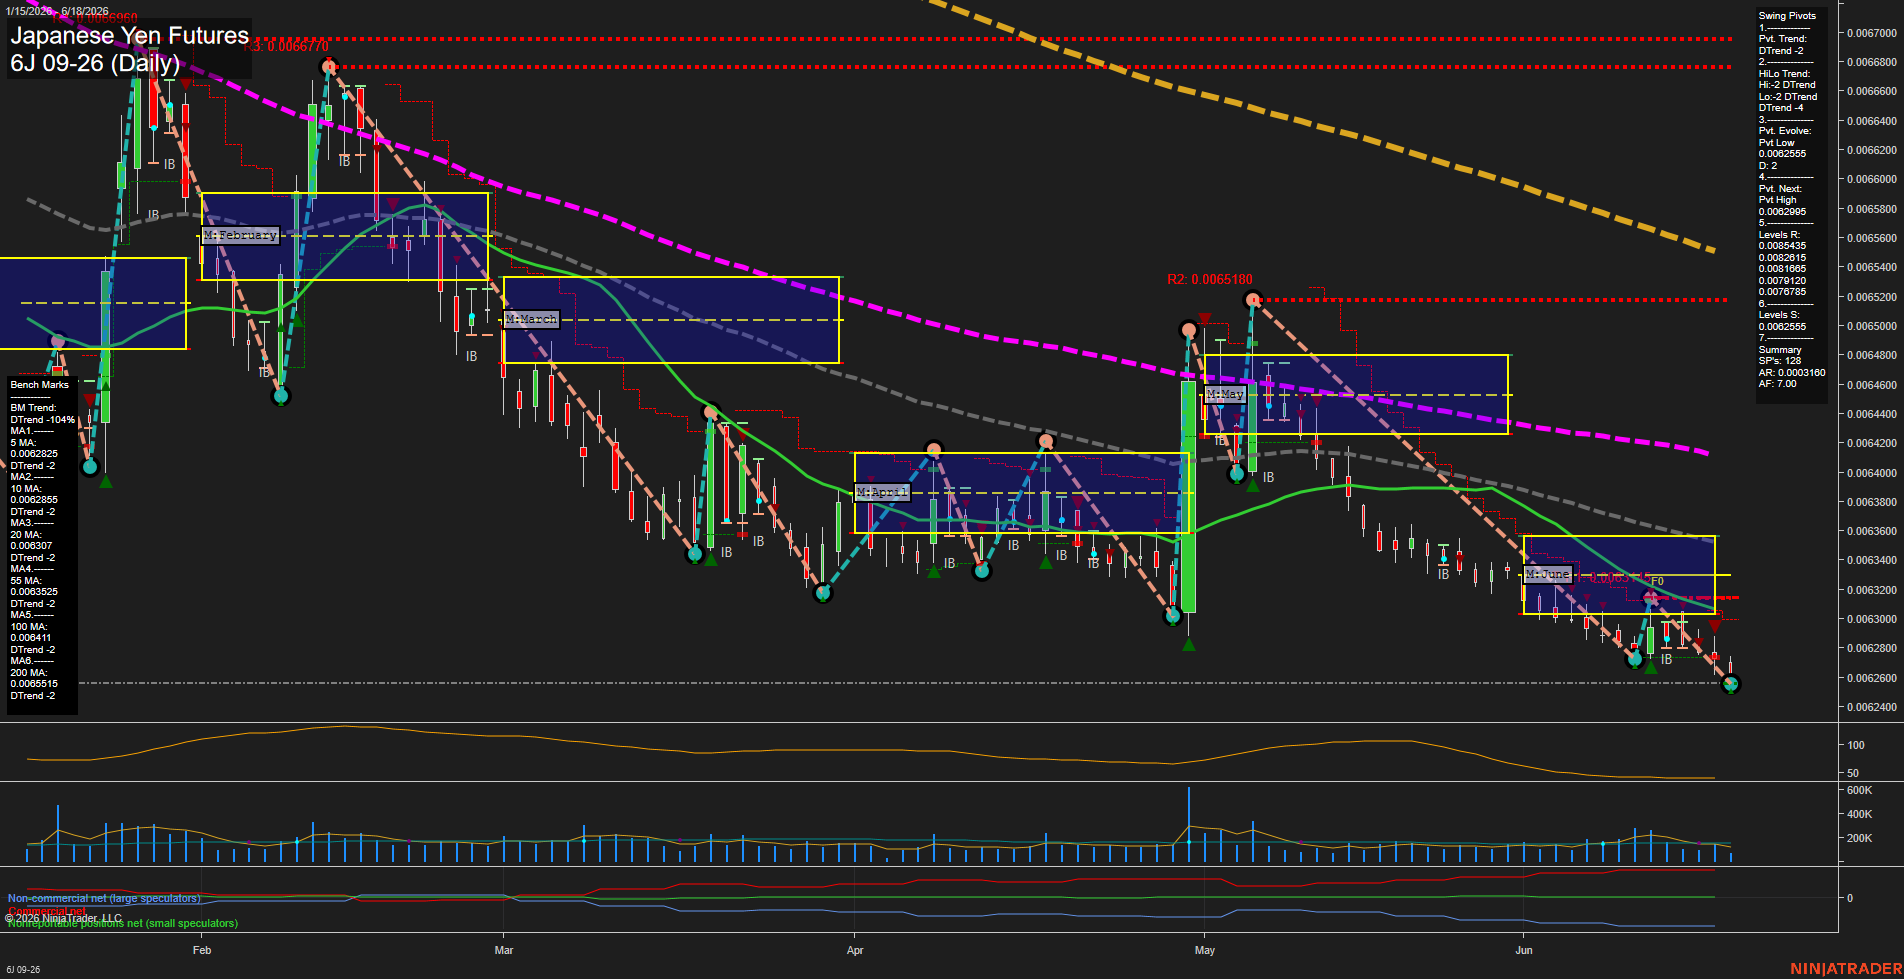Image resolution: width=1904 pixels, height=979 pixels.
Task: Click the HiLo Trend: entry
Action: (1784, 74)
